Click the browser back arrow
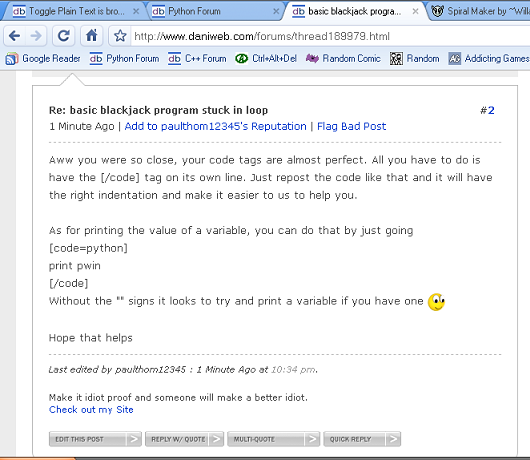The width and height of the screenshot is (530, 460). [15, 35]
